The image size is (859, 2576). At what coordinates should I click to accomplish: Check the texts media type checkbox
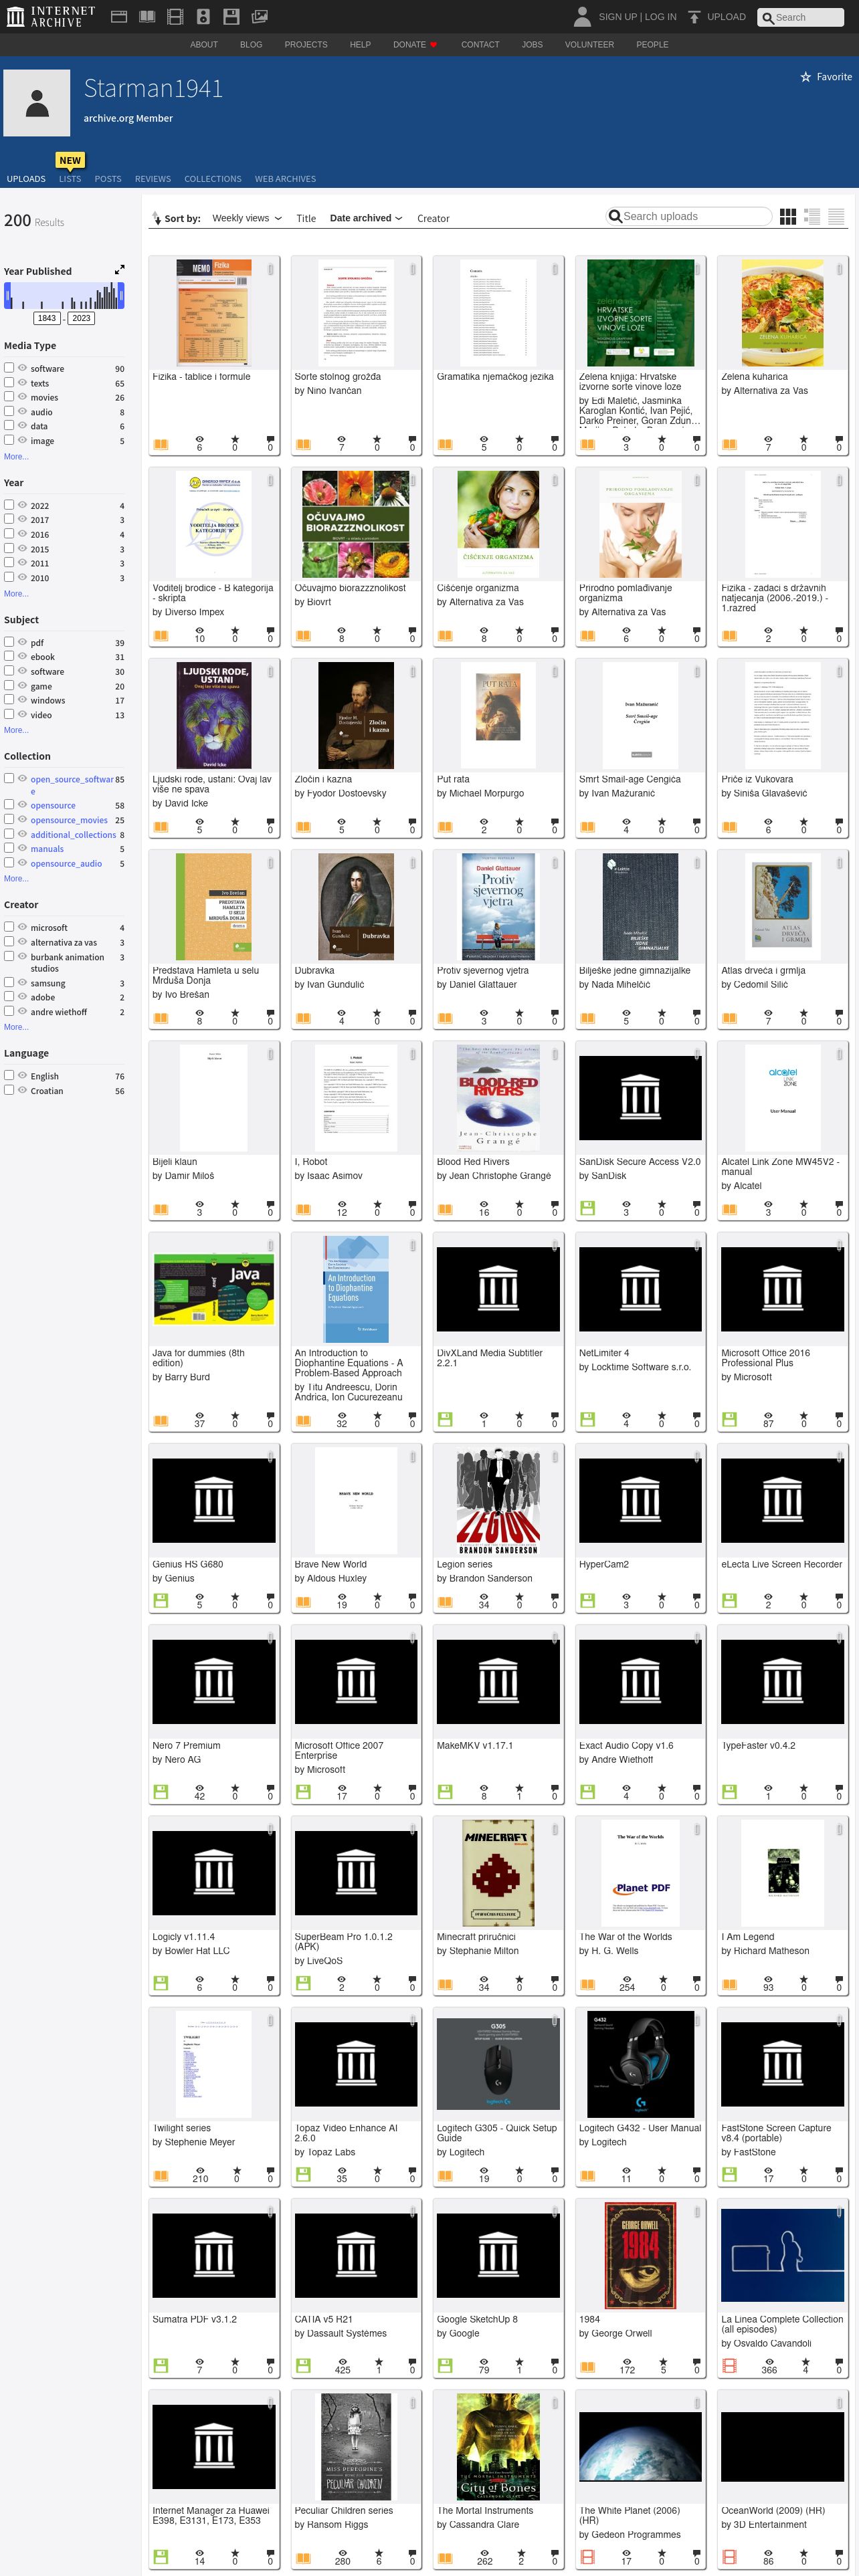[9, 382]
